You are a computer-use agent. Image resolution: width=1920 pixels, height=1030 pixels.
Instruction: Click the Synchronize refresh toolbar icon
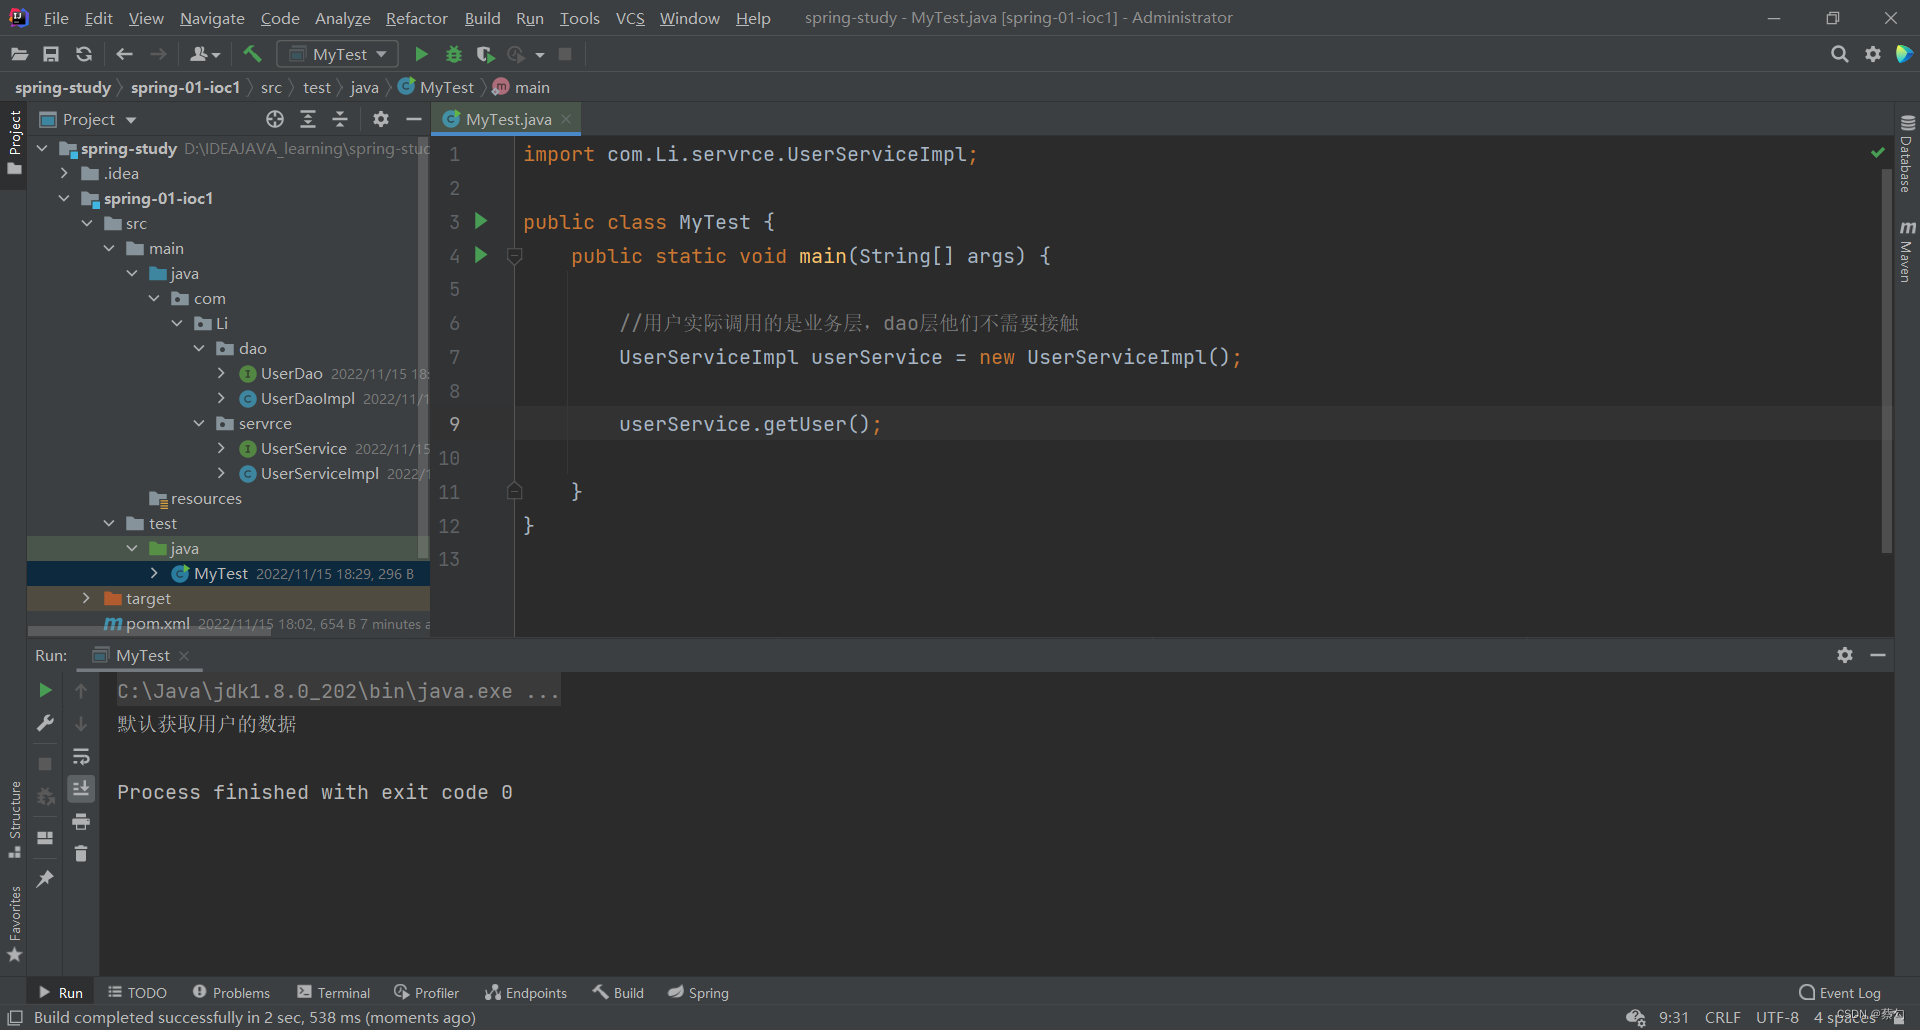click(x=84, y=54)
